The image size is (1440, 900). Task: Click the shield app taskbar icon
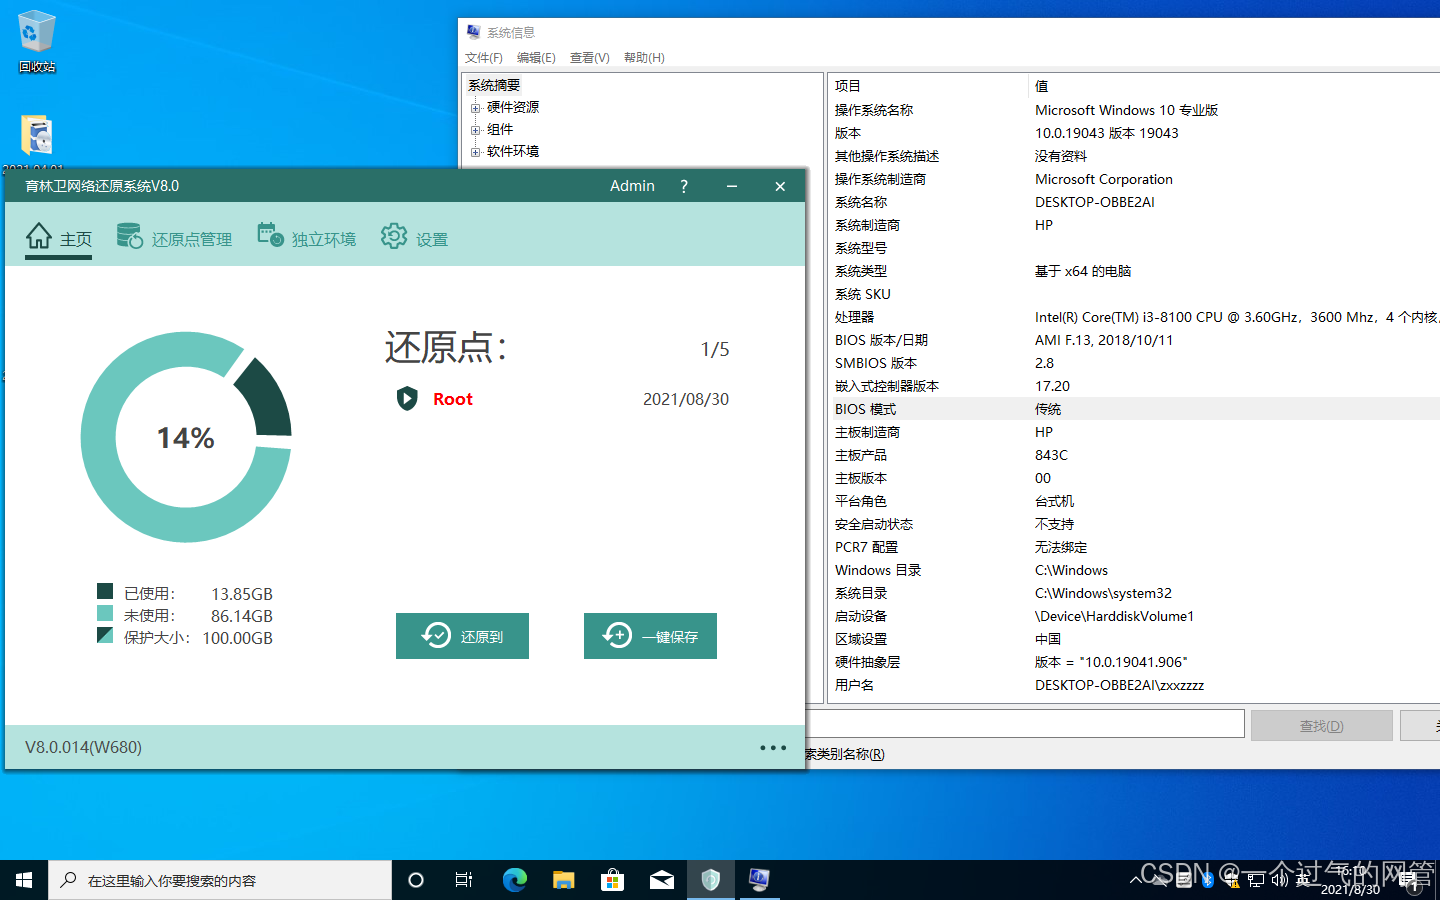click(x=711, y=880)
